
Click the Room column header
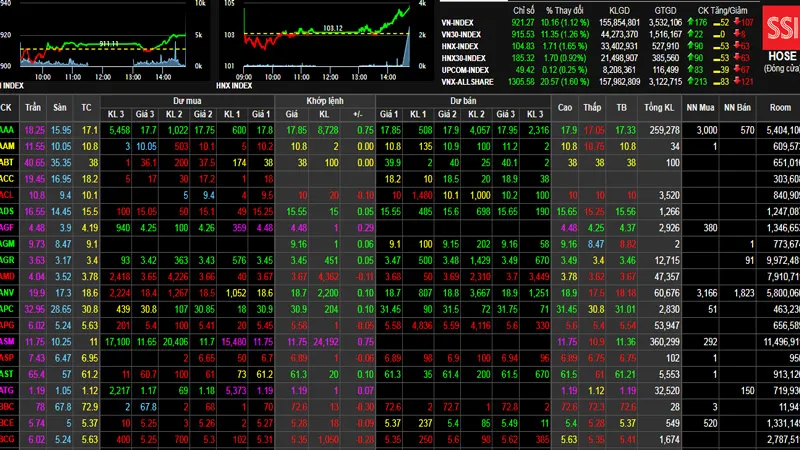(780, 107)
